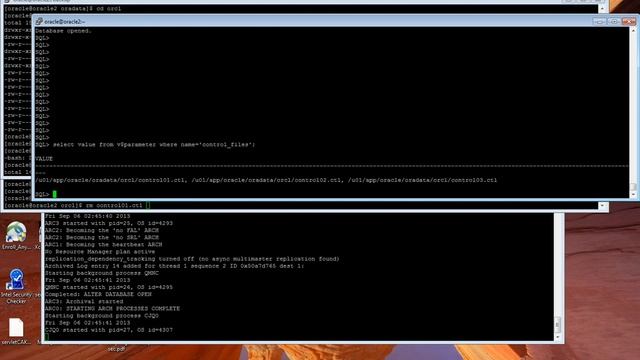Open the Intel Security Checker desktop icon

point(16,286)
